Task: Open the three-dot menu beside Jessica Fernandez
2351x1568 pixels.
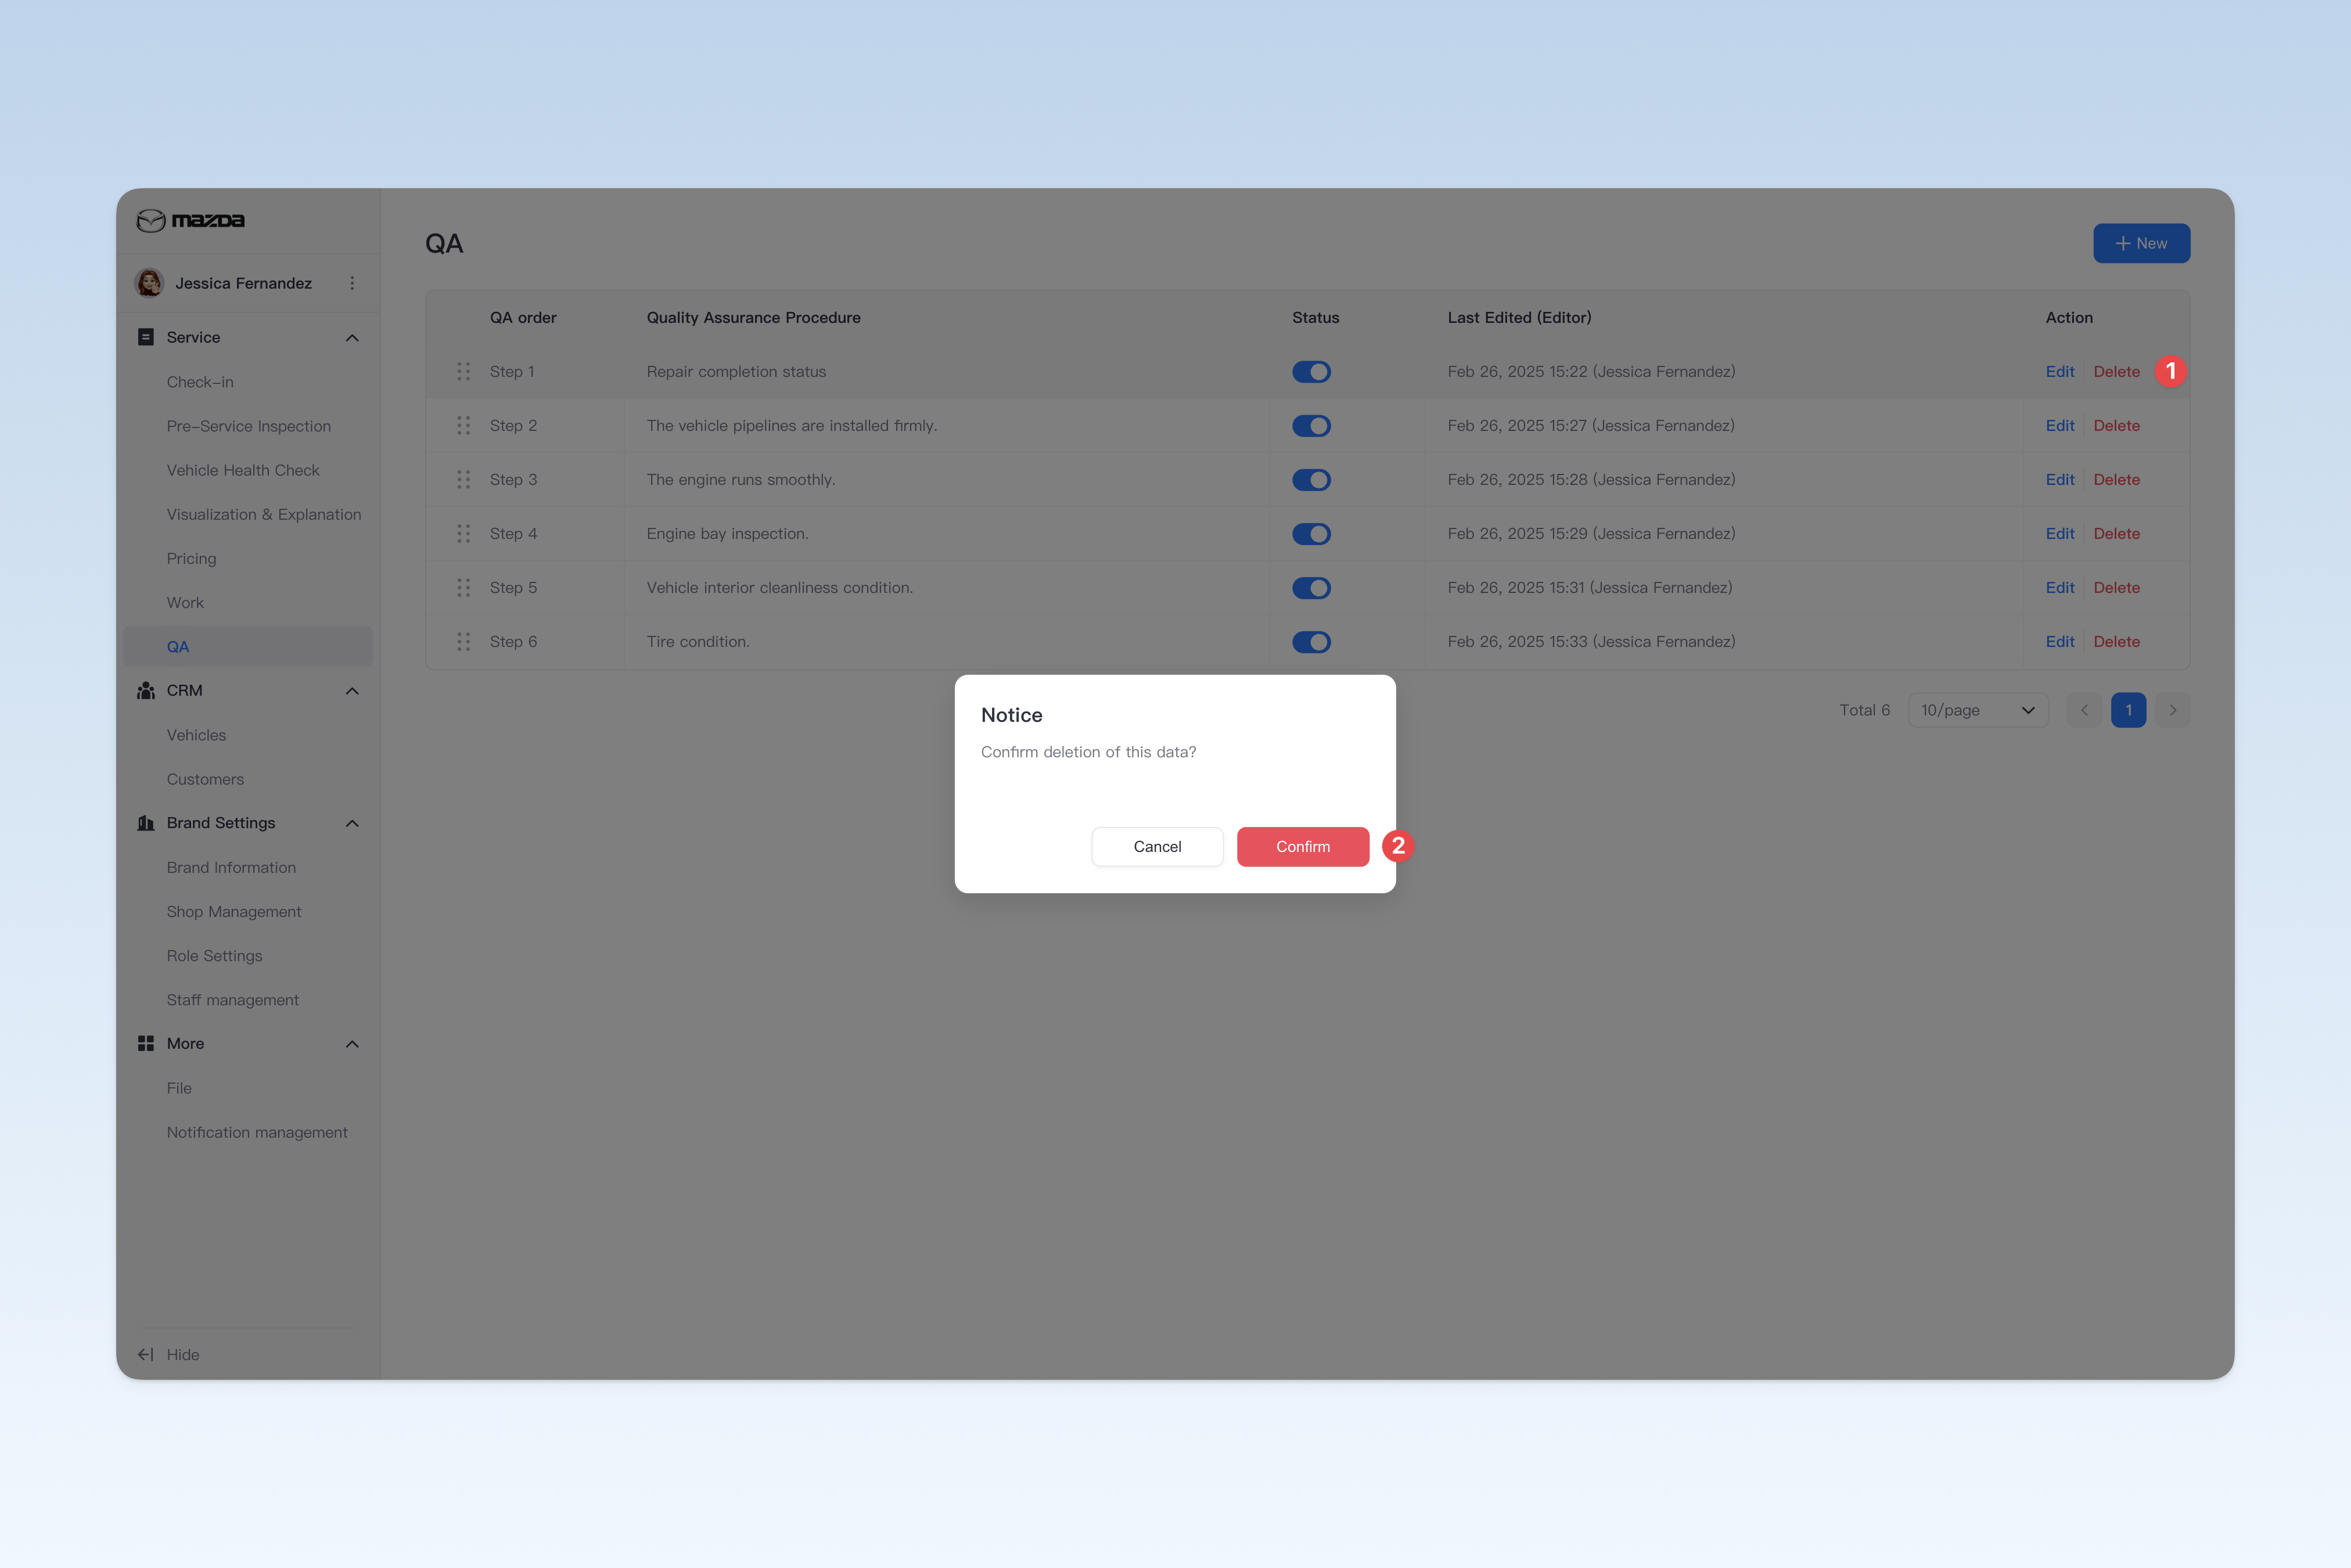Action: click(x=352, y=283)
